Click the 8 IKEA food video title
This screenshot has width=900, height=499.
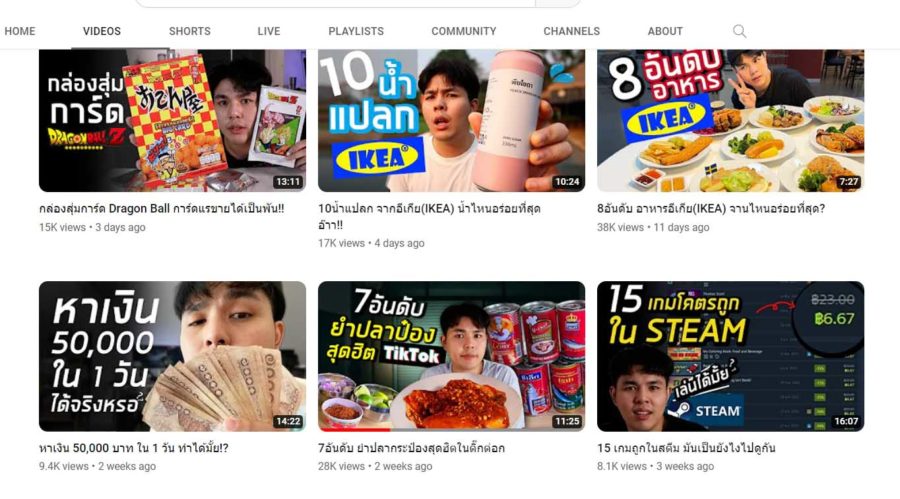(x=711, y=208)
